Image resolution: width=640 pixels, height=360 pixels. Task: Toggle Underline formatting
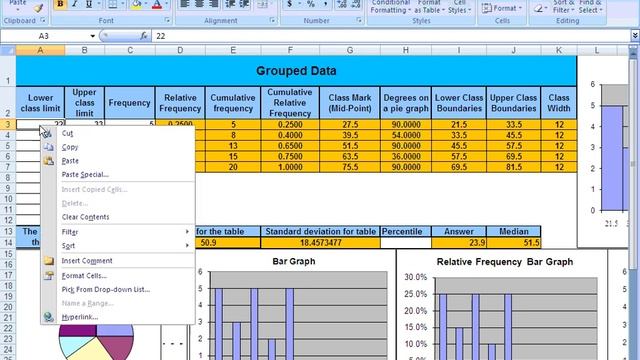(89, 4)
